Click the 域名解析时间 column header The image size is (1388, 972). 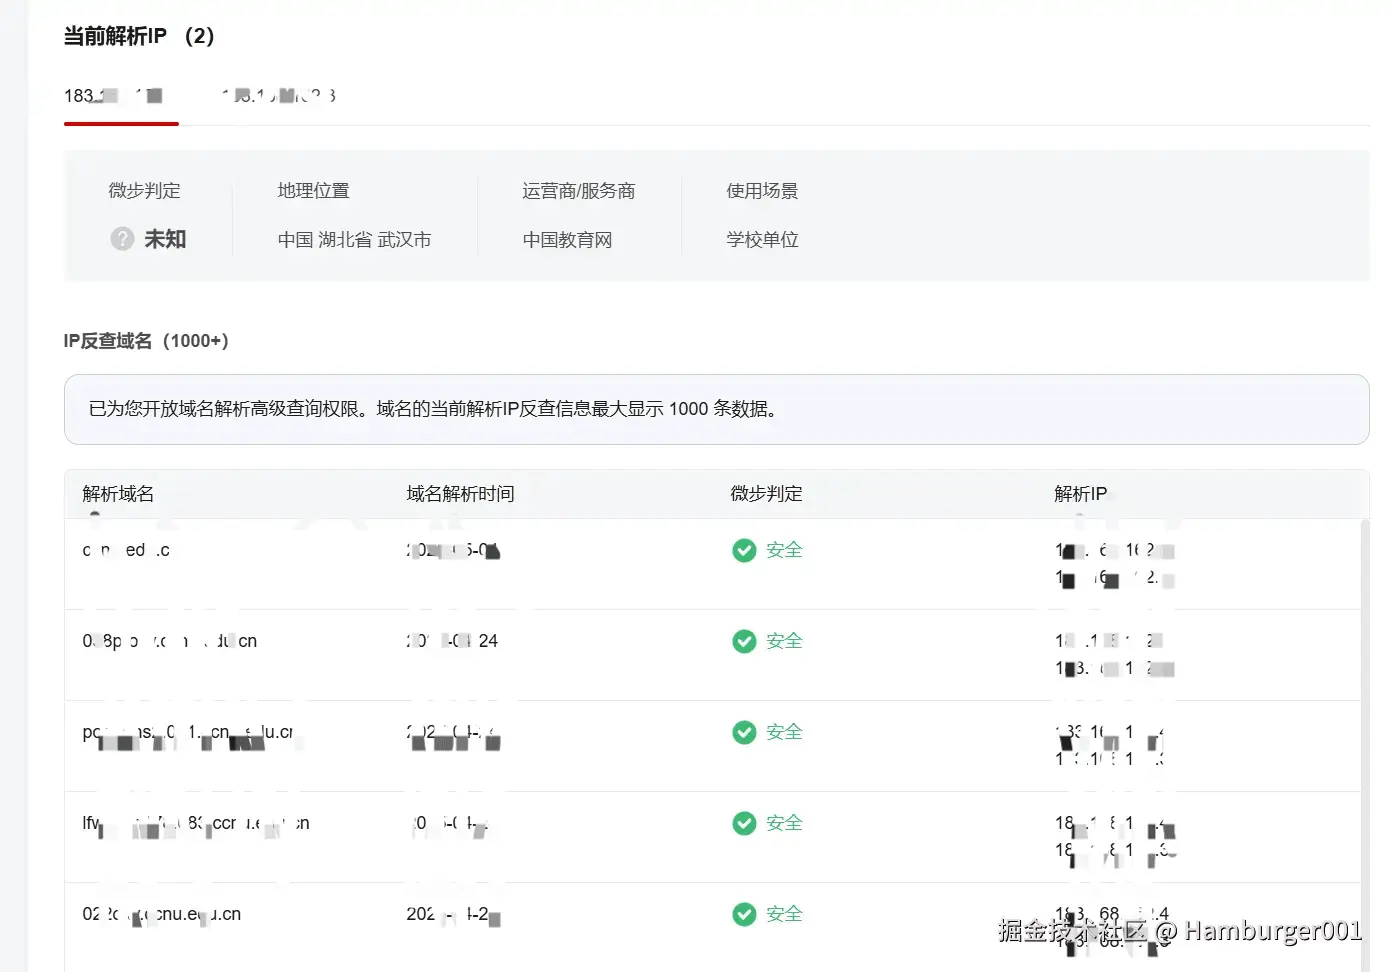[x=460, y=494]
